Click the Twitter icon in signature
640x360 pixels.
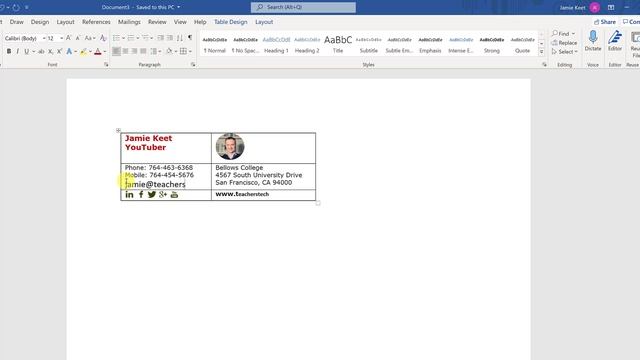point(152,194)
